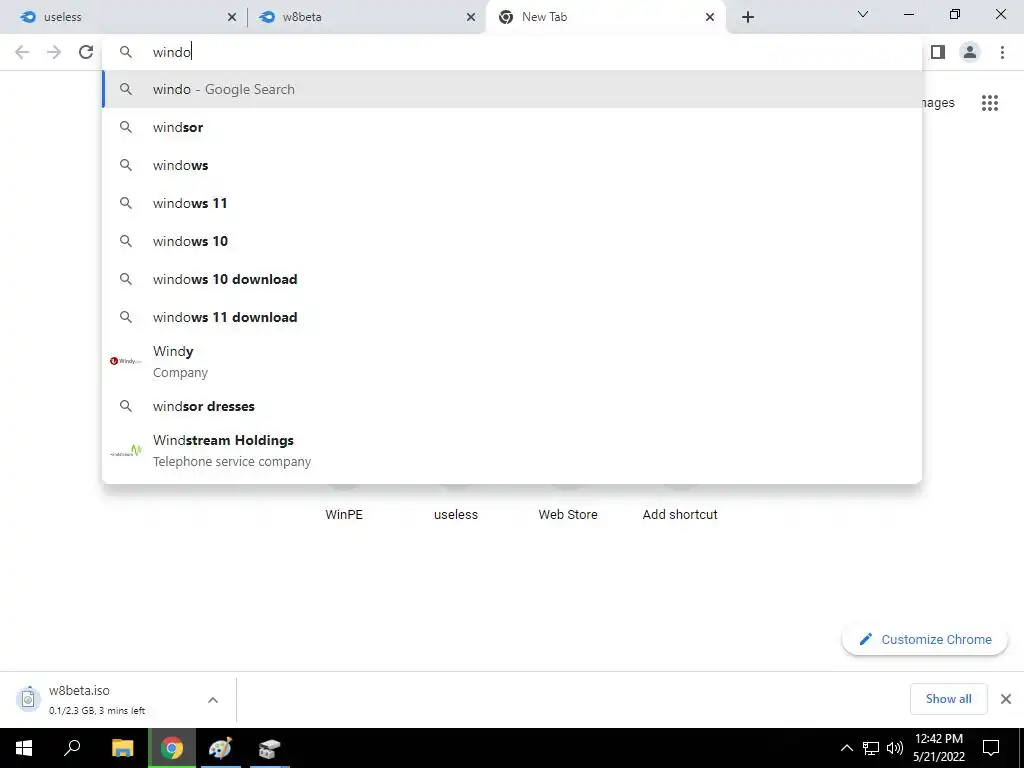Show hidden system tray icons
The image size is (1024, 768).
[846, 748]
